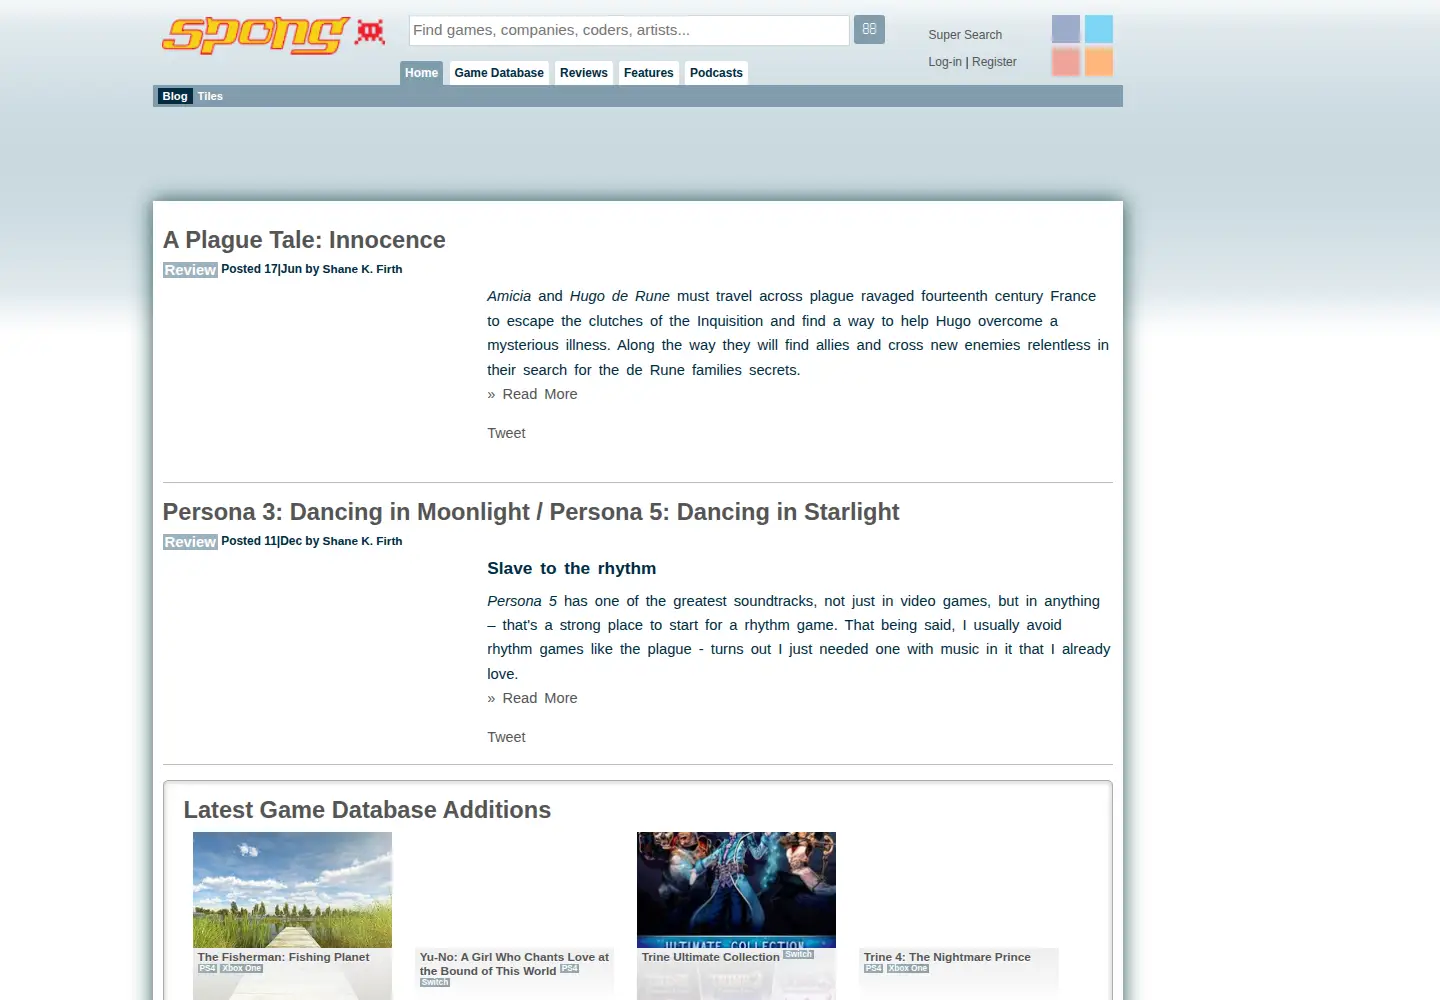
Task: Click Trine Ultimate Collection title
Action: (710, 957)
